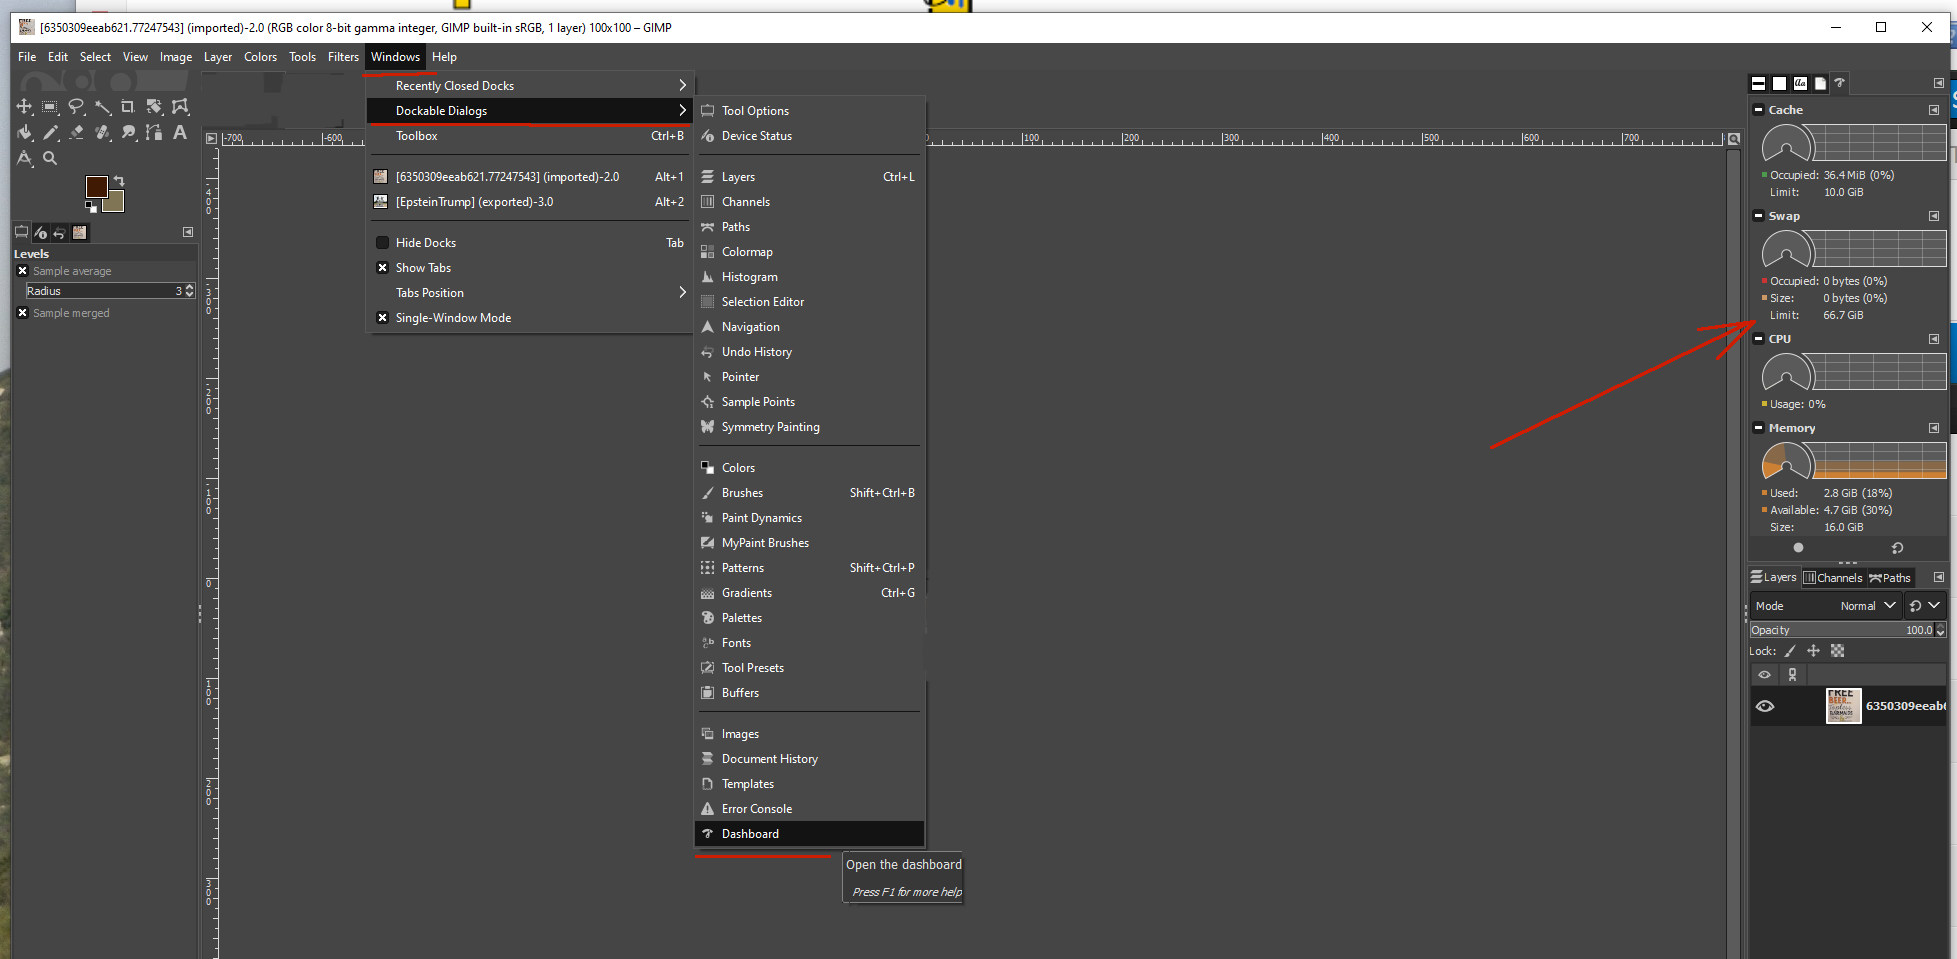Open the top-right dock tab configuration menu
1957x959 pixels.
[1938, 83]
